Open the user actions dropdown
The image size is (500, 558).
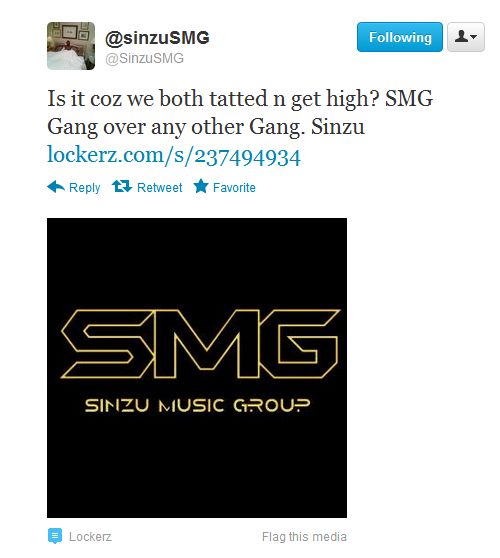click(x=466, y=37)
